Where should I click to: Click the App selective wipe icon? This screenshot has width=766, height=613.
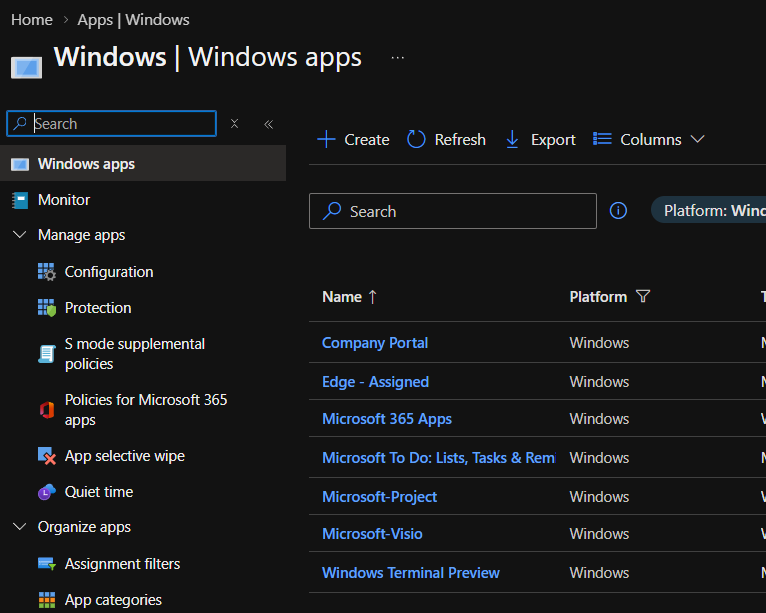point(47,456)
